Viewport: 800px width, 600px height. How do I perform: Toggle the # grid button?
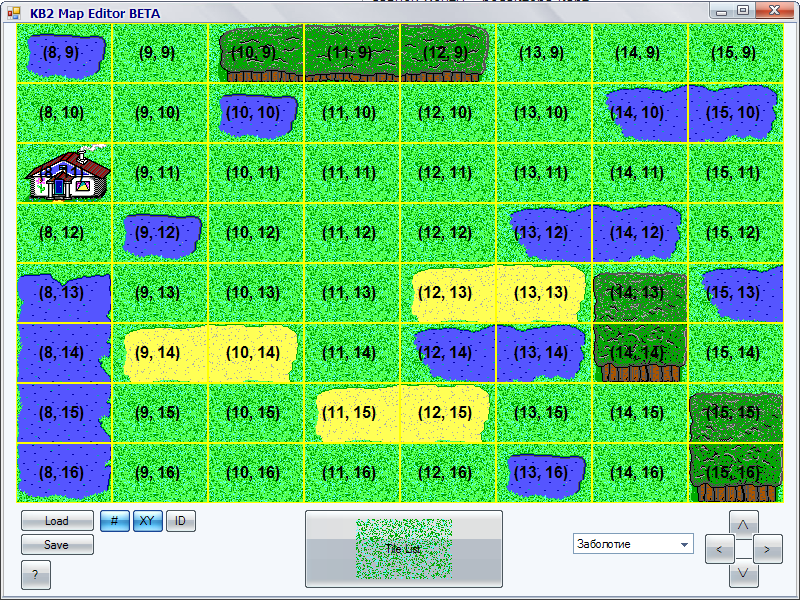114,521
